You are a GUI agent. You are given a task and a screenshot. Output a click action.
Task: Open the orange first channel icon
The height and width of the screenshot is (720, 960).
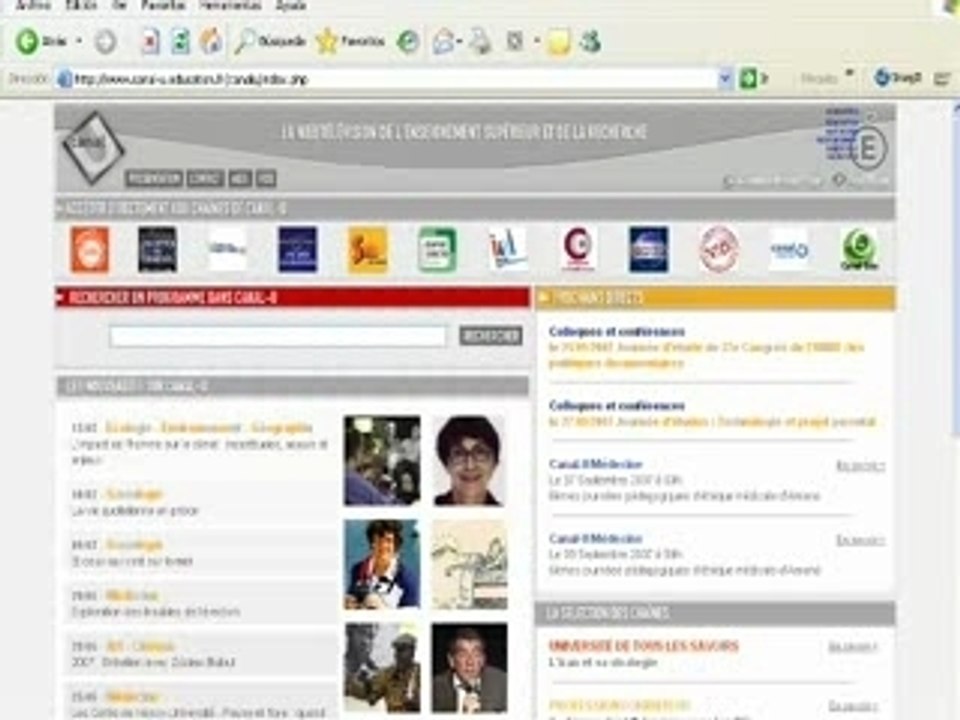pyautogui.click(x=90, y=249)
